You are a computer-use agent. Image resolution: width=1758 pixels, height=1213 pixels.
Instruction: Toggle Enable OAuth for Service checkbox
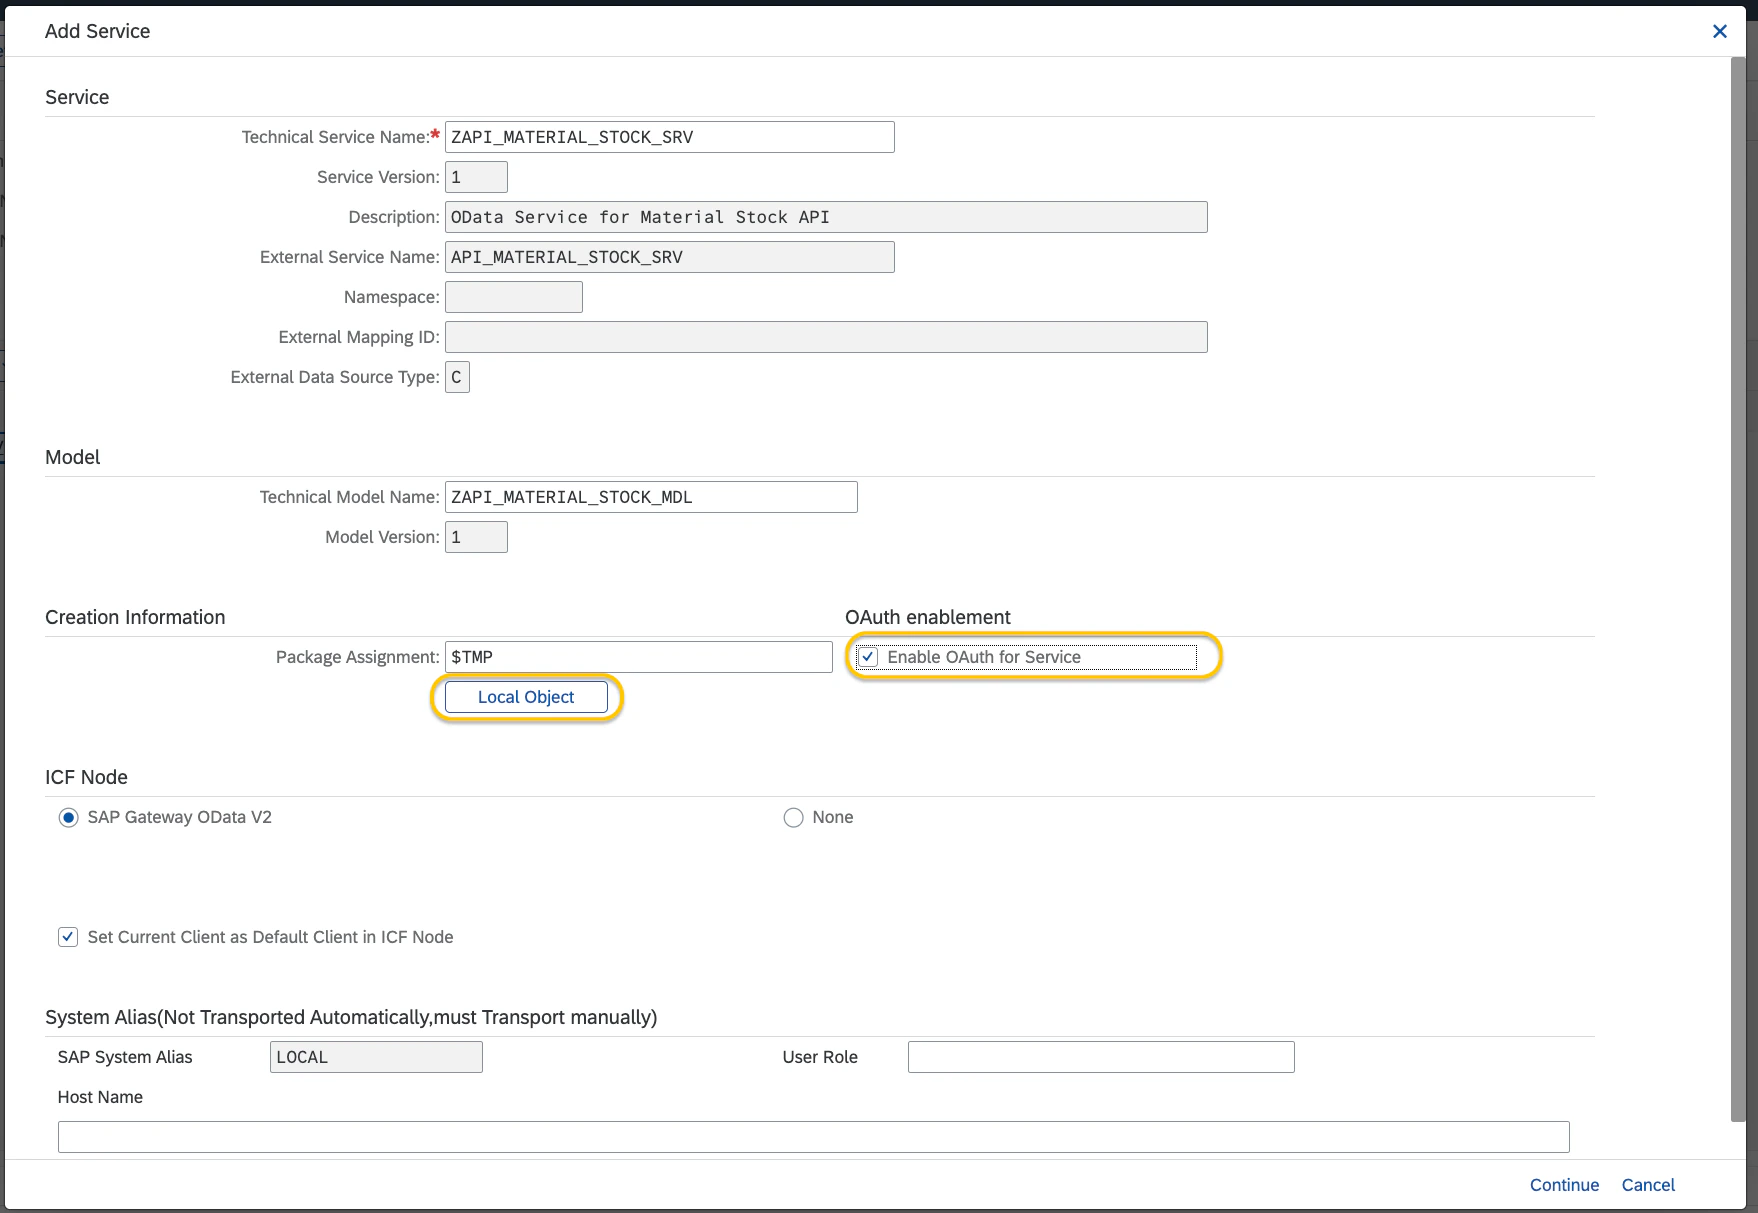point(868,657)
